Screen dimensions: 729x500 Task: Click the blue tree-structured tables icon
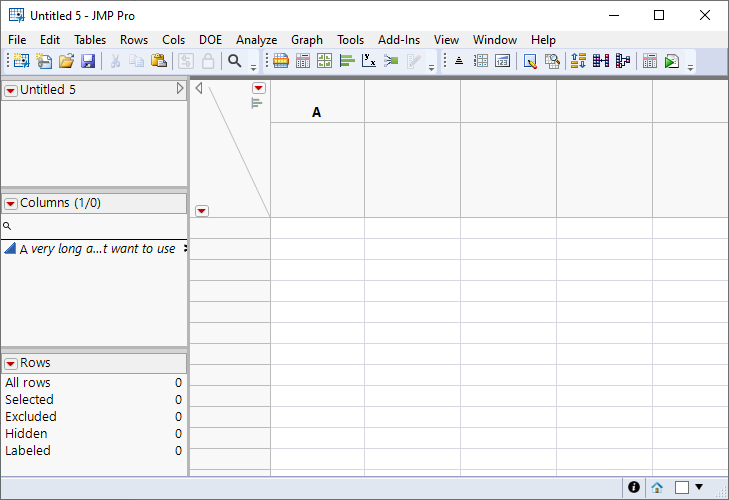click(623, 61)
